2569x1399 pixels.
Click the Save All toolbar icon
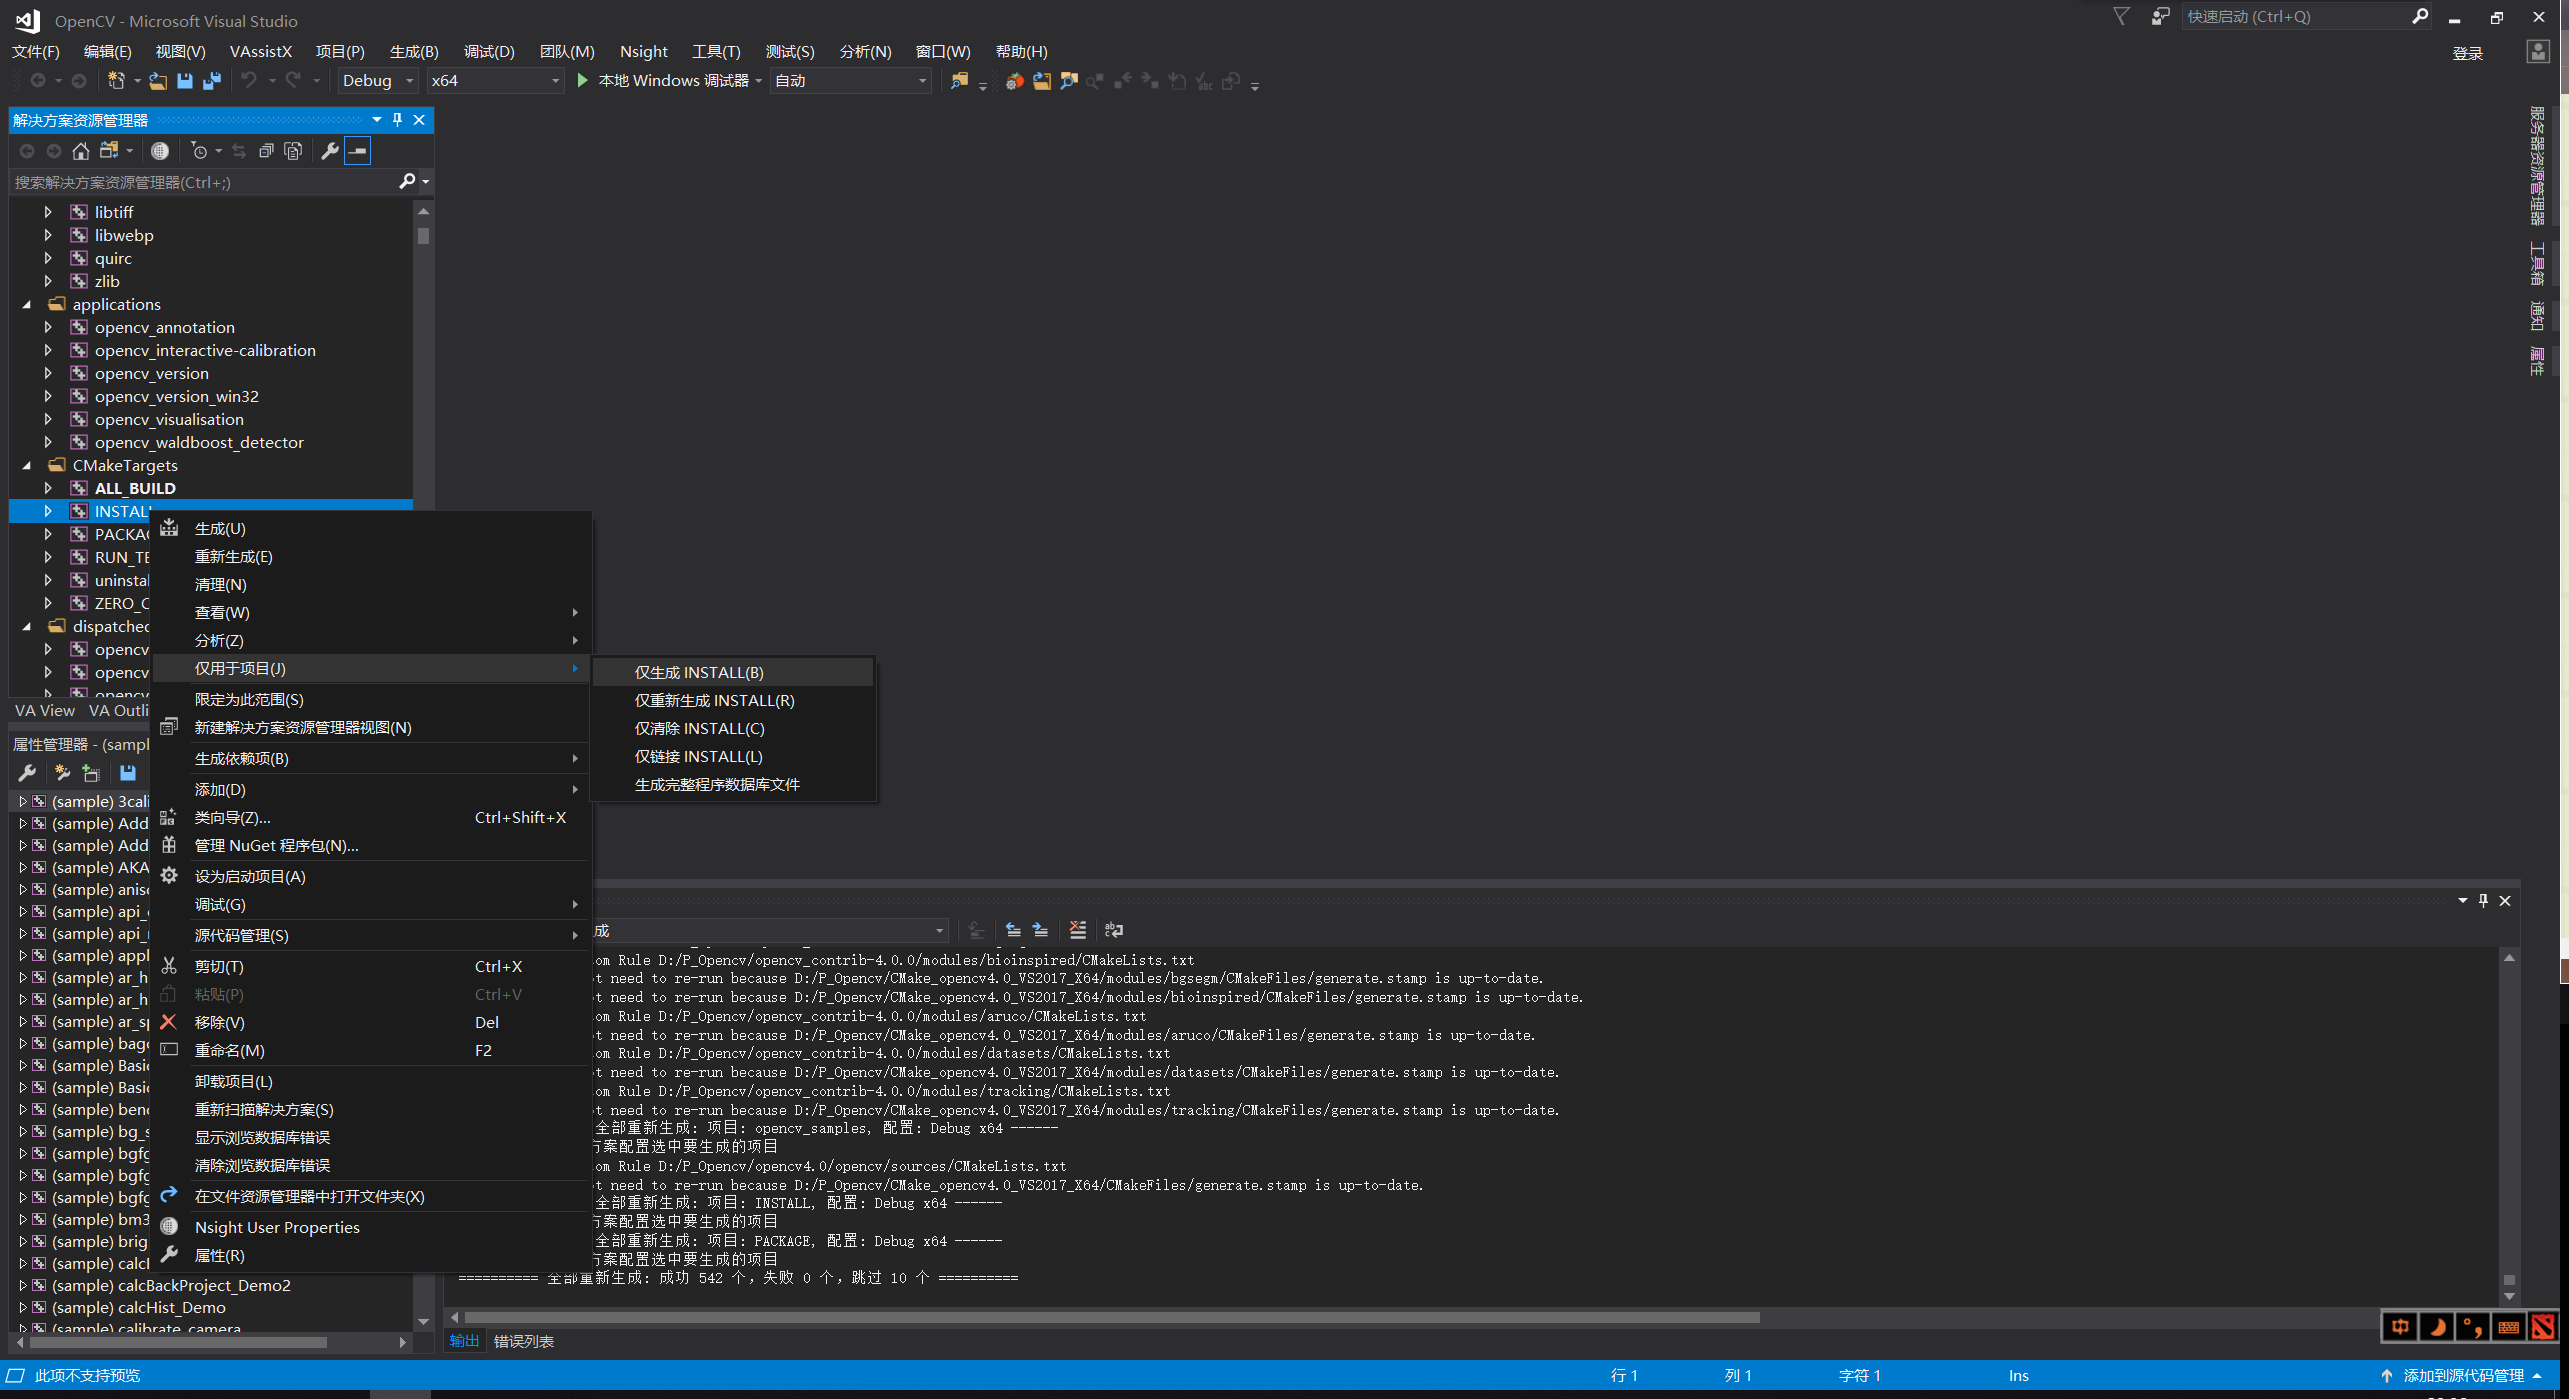[x=212, y=81]
